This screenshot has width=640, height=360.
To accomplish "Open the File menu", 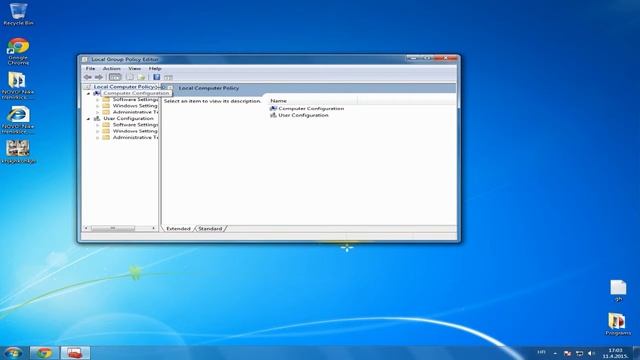I will click(x=90, y=69).
